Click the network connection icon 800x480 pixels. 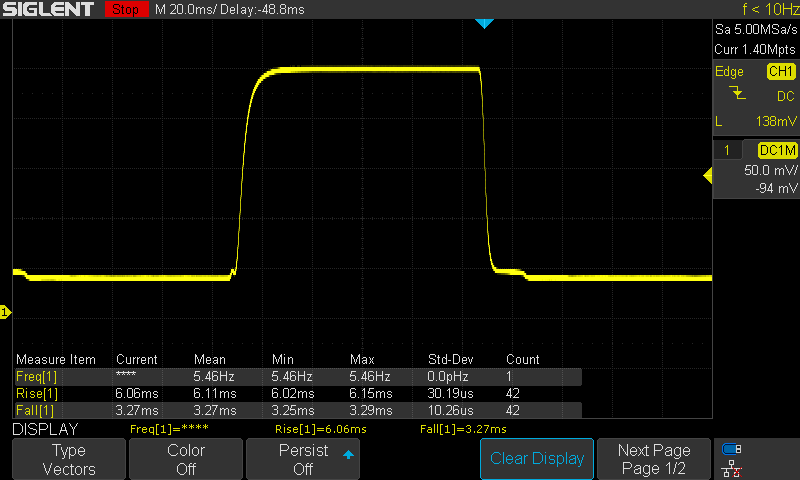(732, 469)
